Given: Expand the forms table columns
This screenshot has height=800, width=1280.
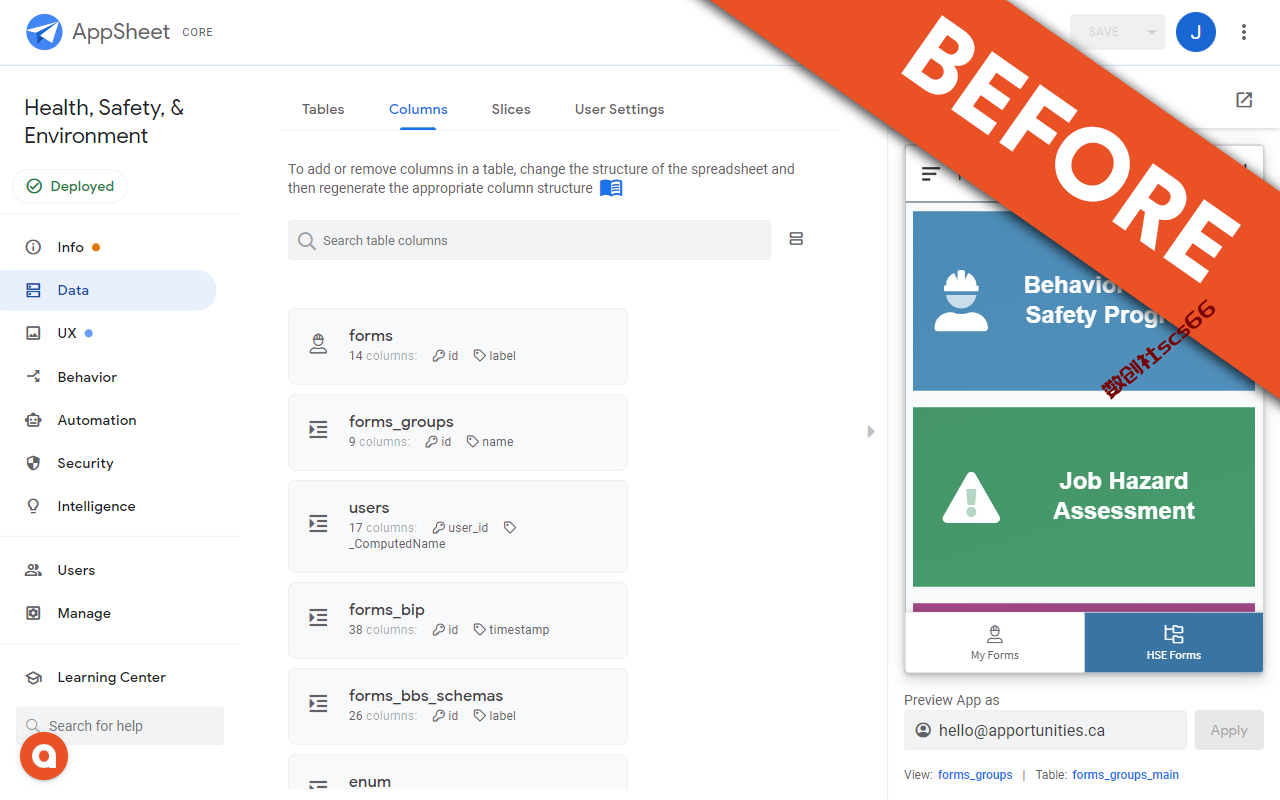Looking at the screenshot, I should point(458,346).
